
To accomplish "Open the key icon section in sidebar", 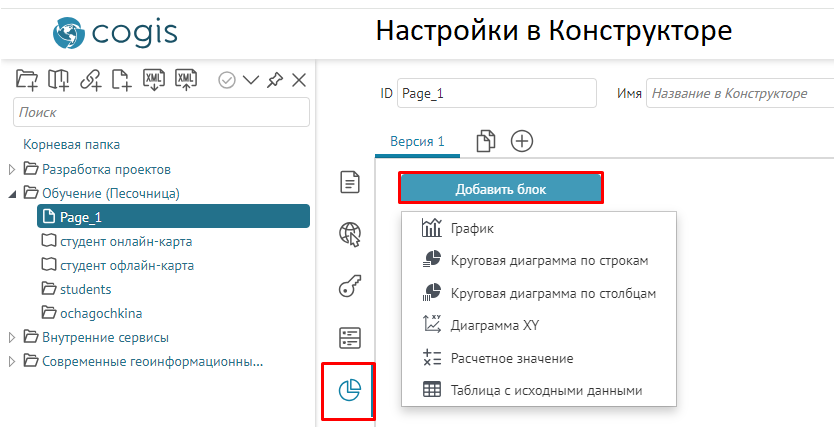I will (x=349, y=286).
